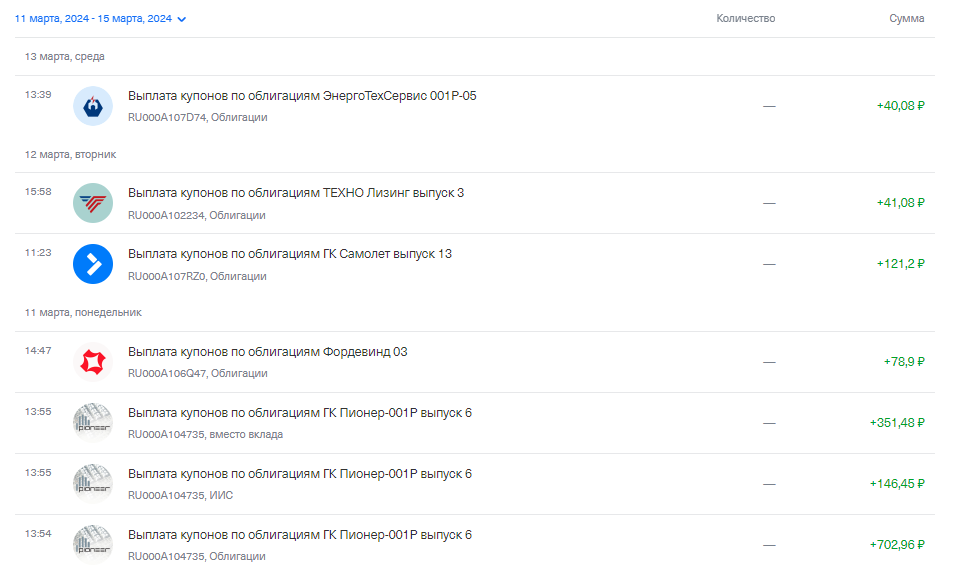
Task: Click the red Фордевинд logo icon
Action: click(93, 362)
